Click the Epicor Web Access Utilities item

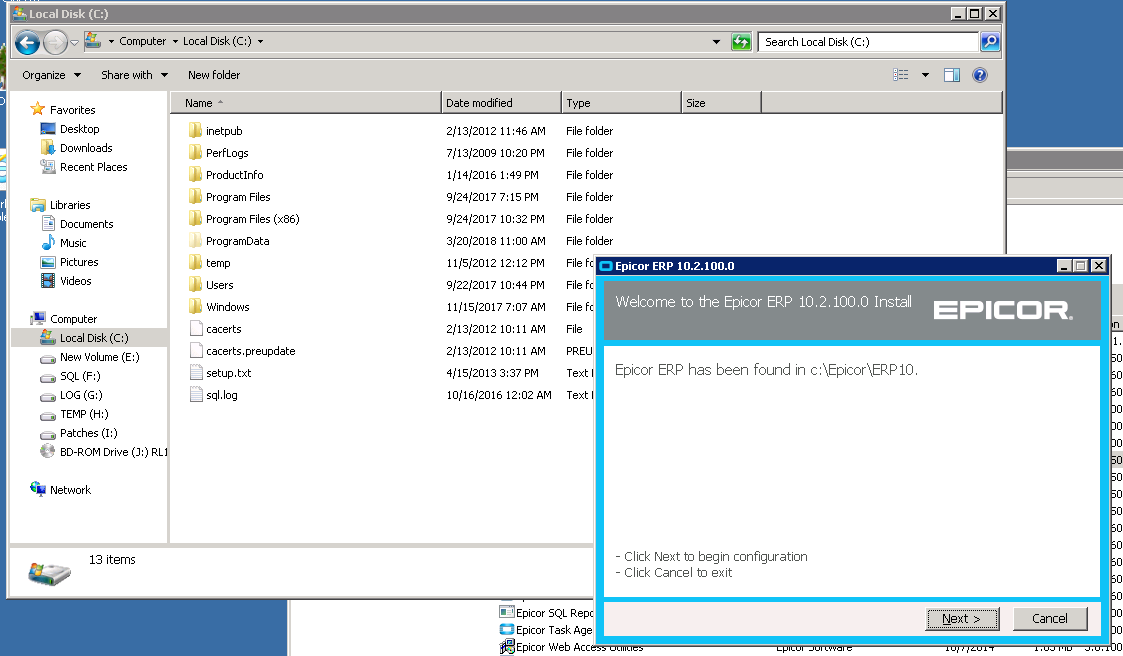(x=572, y=647)
